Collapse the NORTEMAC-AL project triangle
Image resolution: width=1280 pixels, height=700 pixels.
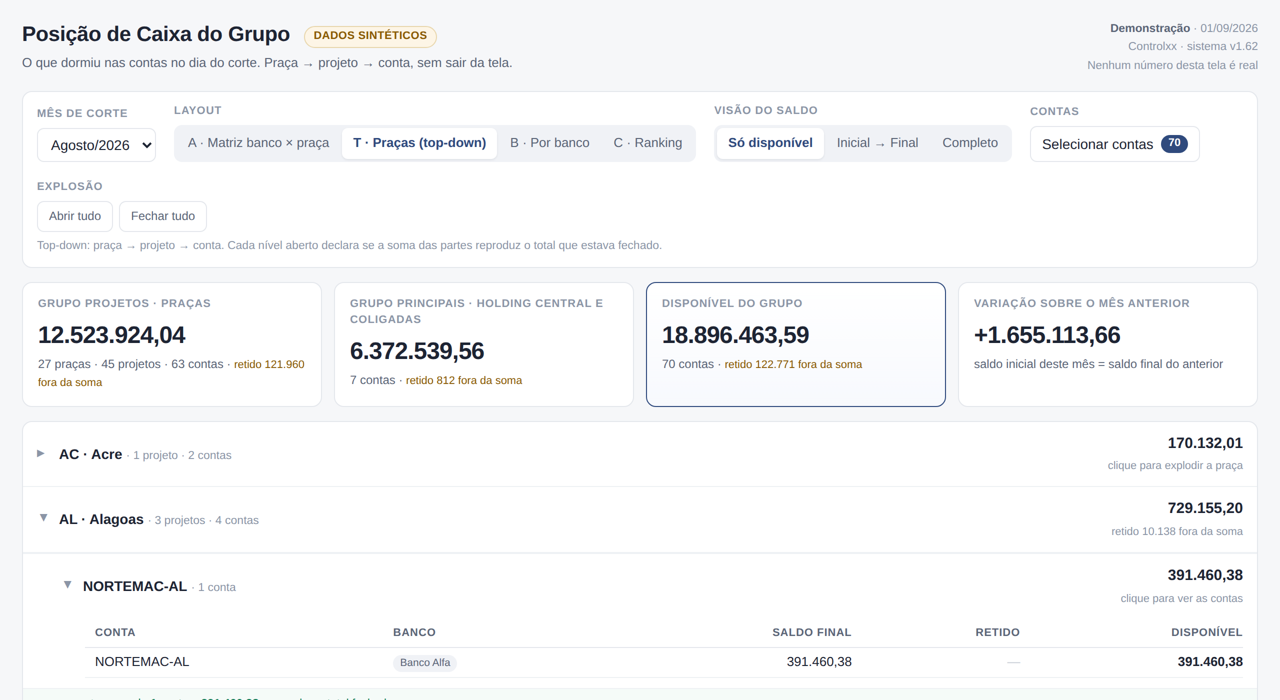tap(67, 586)
